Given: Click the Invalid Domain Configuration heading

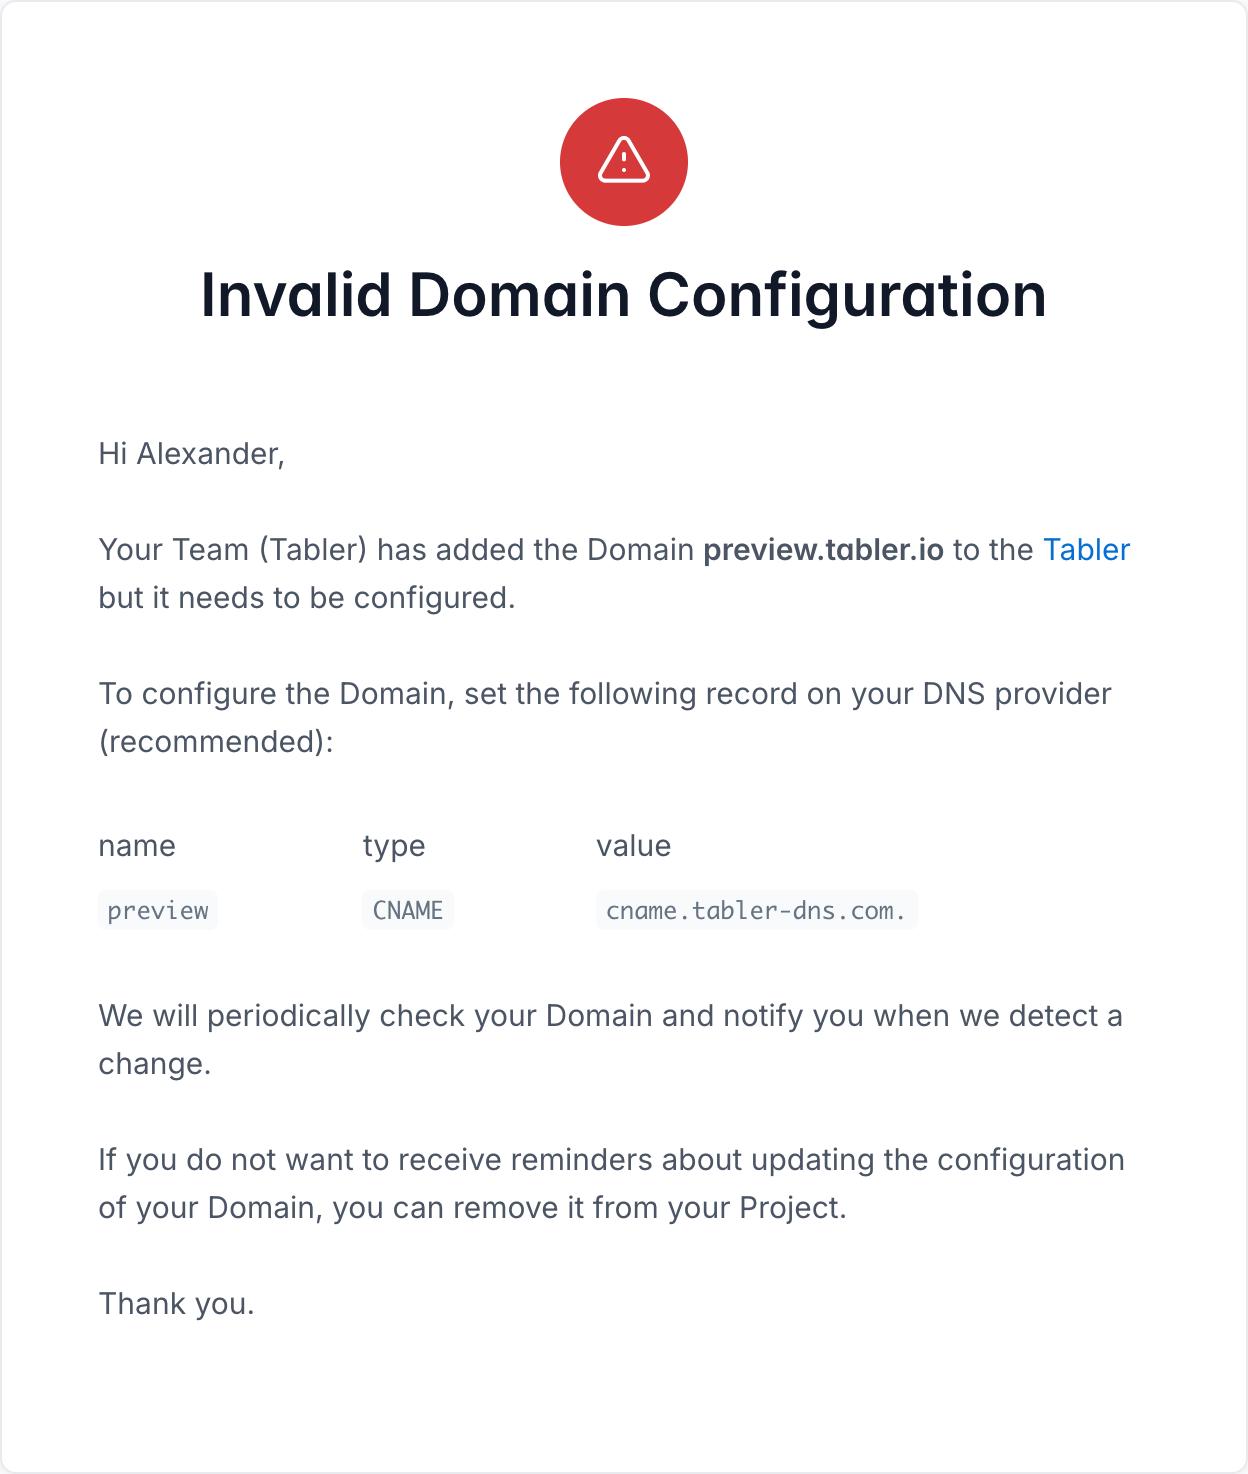Looking at the screenshot, I should 623,295.
